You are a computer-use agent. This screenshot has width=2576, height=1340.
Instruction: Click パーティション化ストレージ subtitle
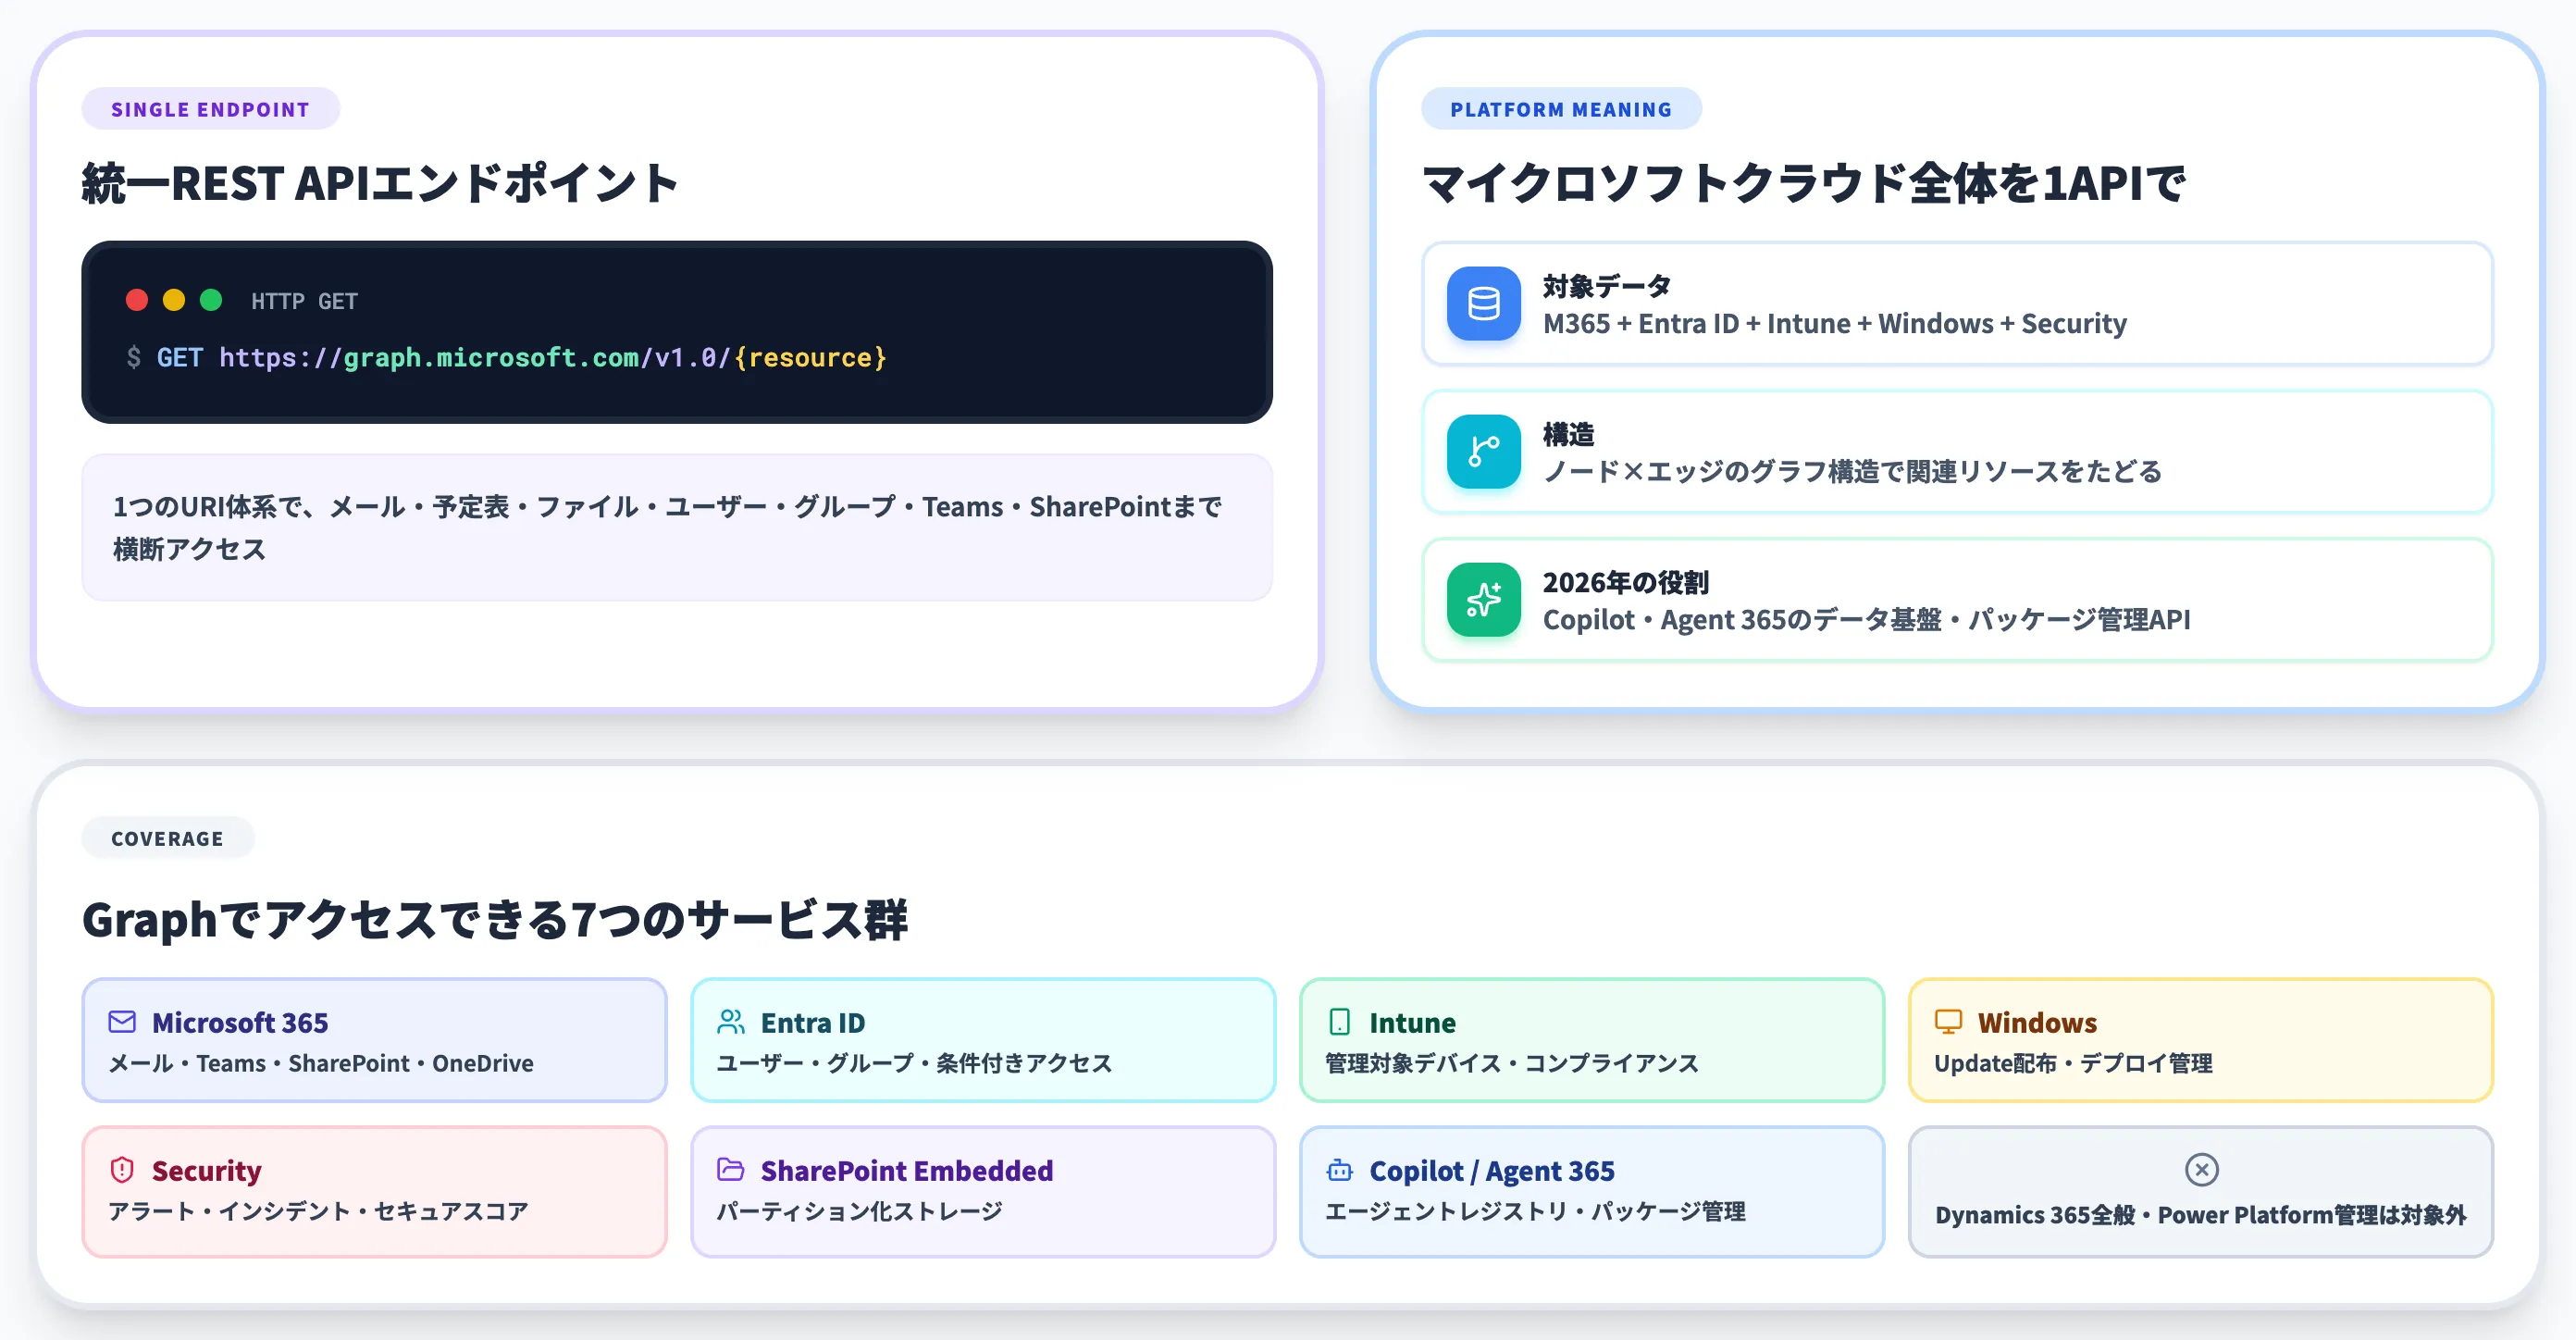coord(860,1211)
